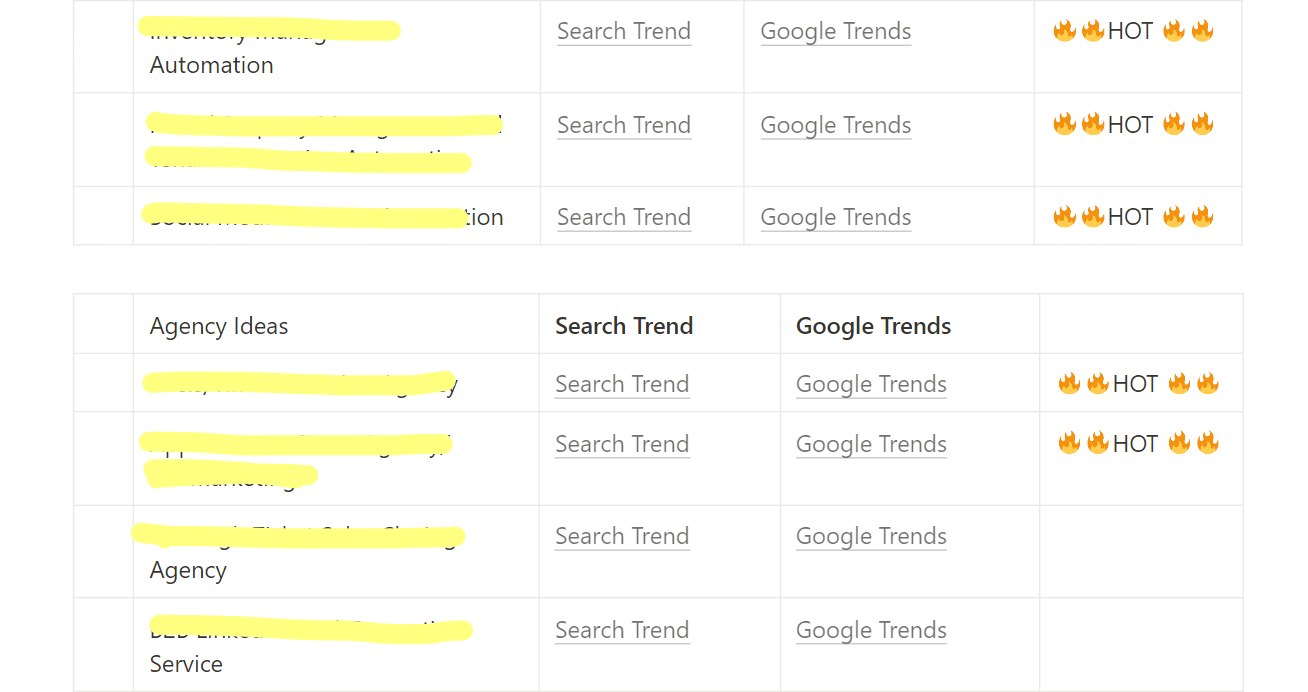
Task: Open Search Trend link in the Automation row
Action: [624, 31]
